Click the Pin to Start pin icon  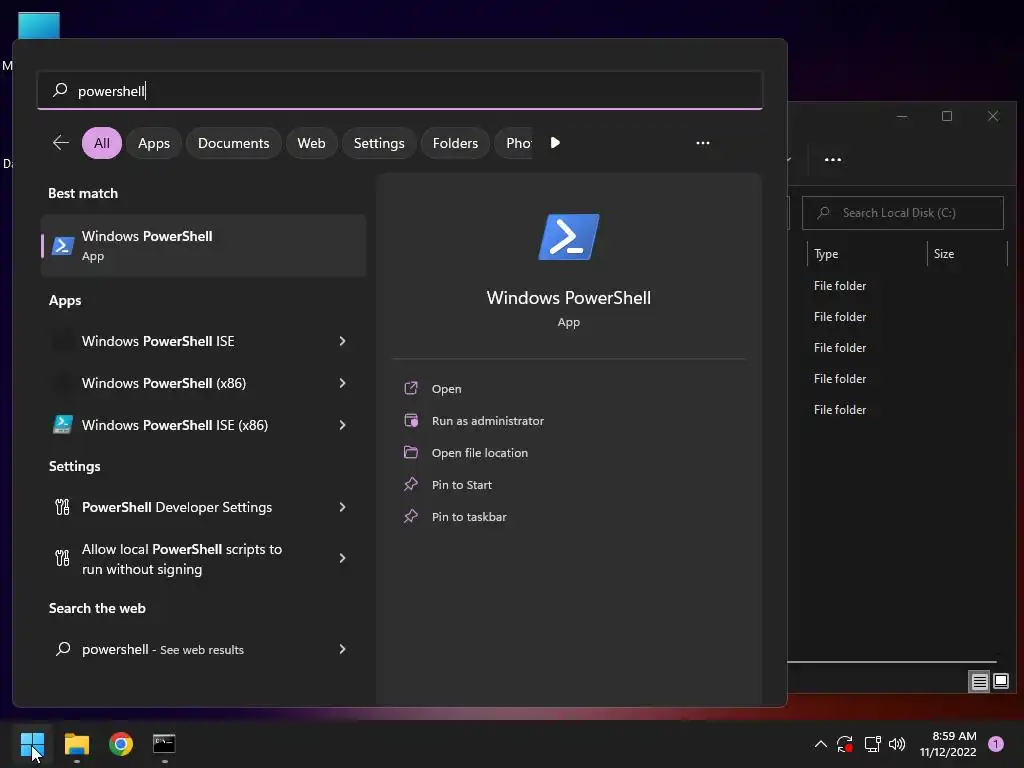(x=411, y=484)
